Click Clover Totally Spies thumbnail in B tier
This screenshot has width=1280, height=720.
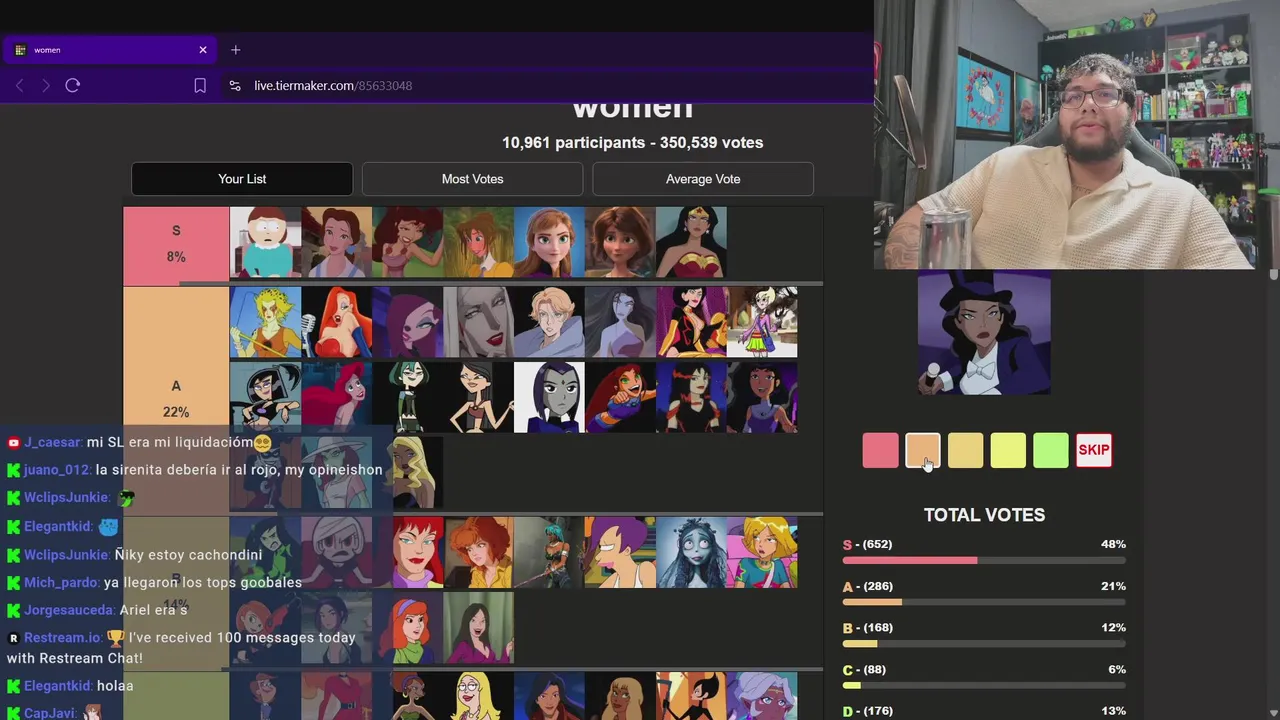click(762, 552)
